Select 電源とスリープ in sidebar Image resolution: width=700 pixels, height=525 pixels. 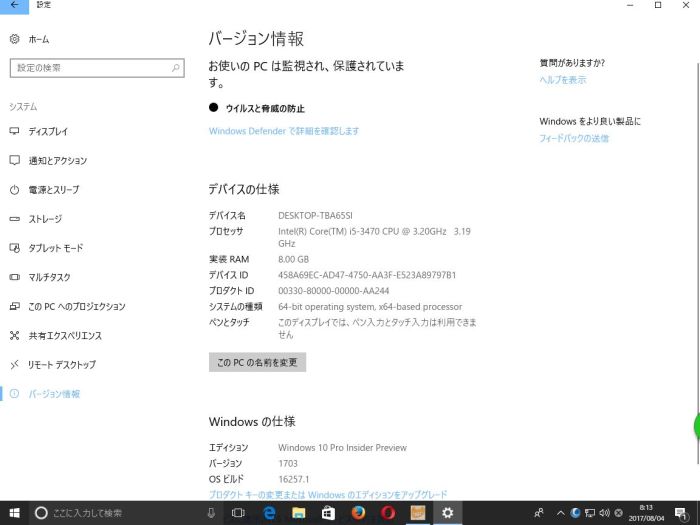point(53,190)
